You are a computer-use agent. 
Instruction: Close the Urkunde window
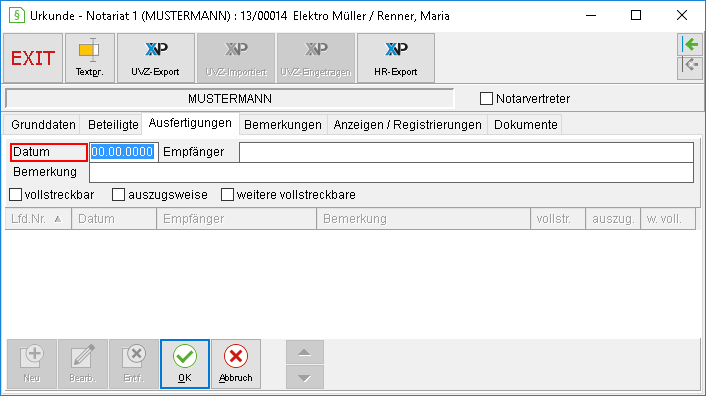point(682,15)
